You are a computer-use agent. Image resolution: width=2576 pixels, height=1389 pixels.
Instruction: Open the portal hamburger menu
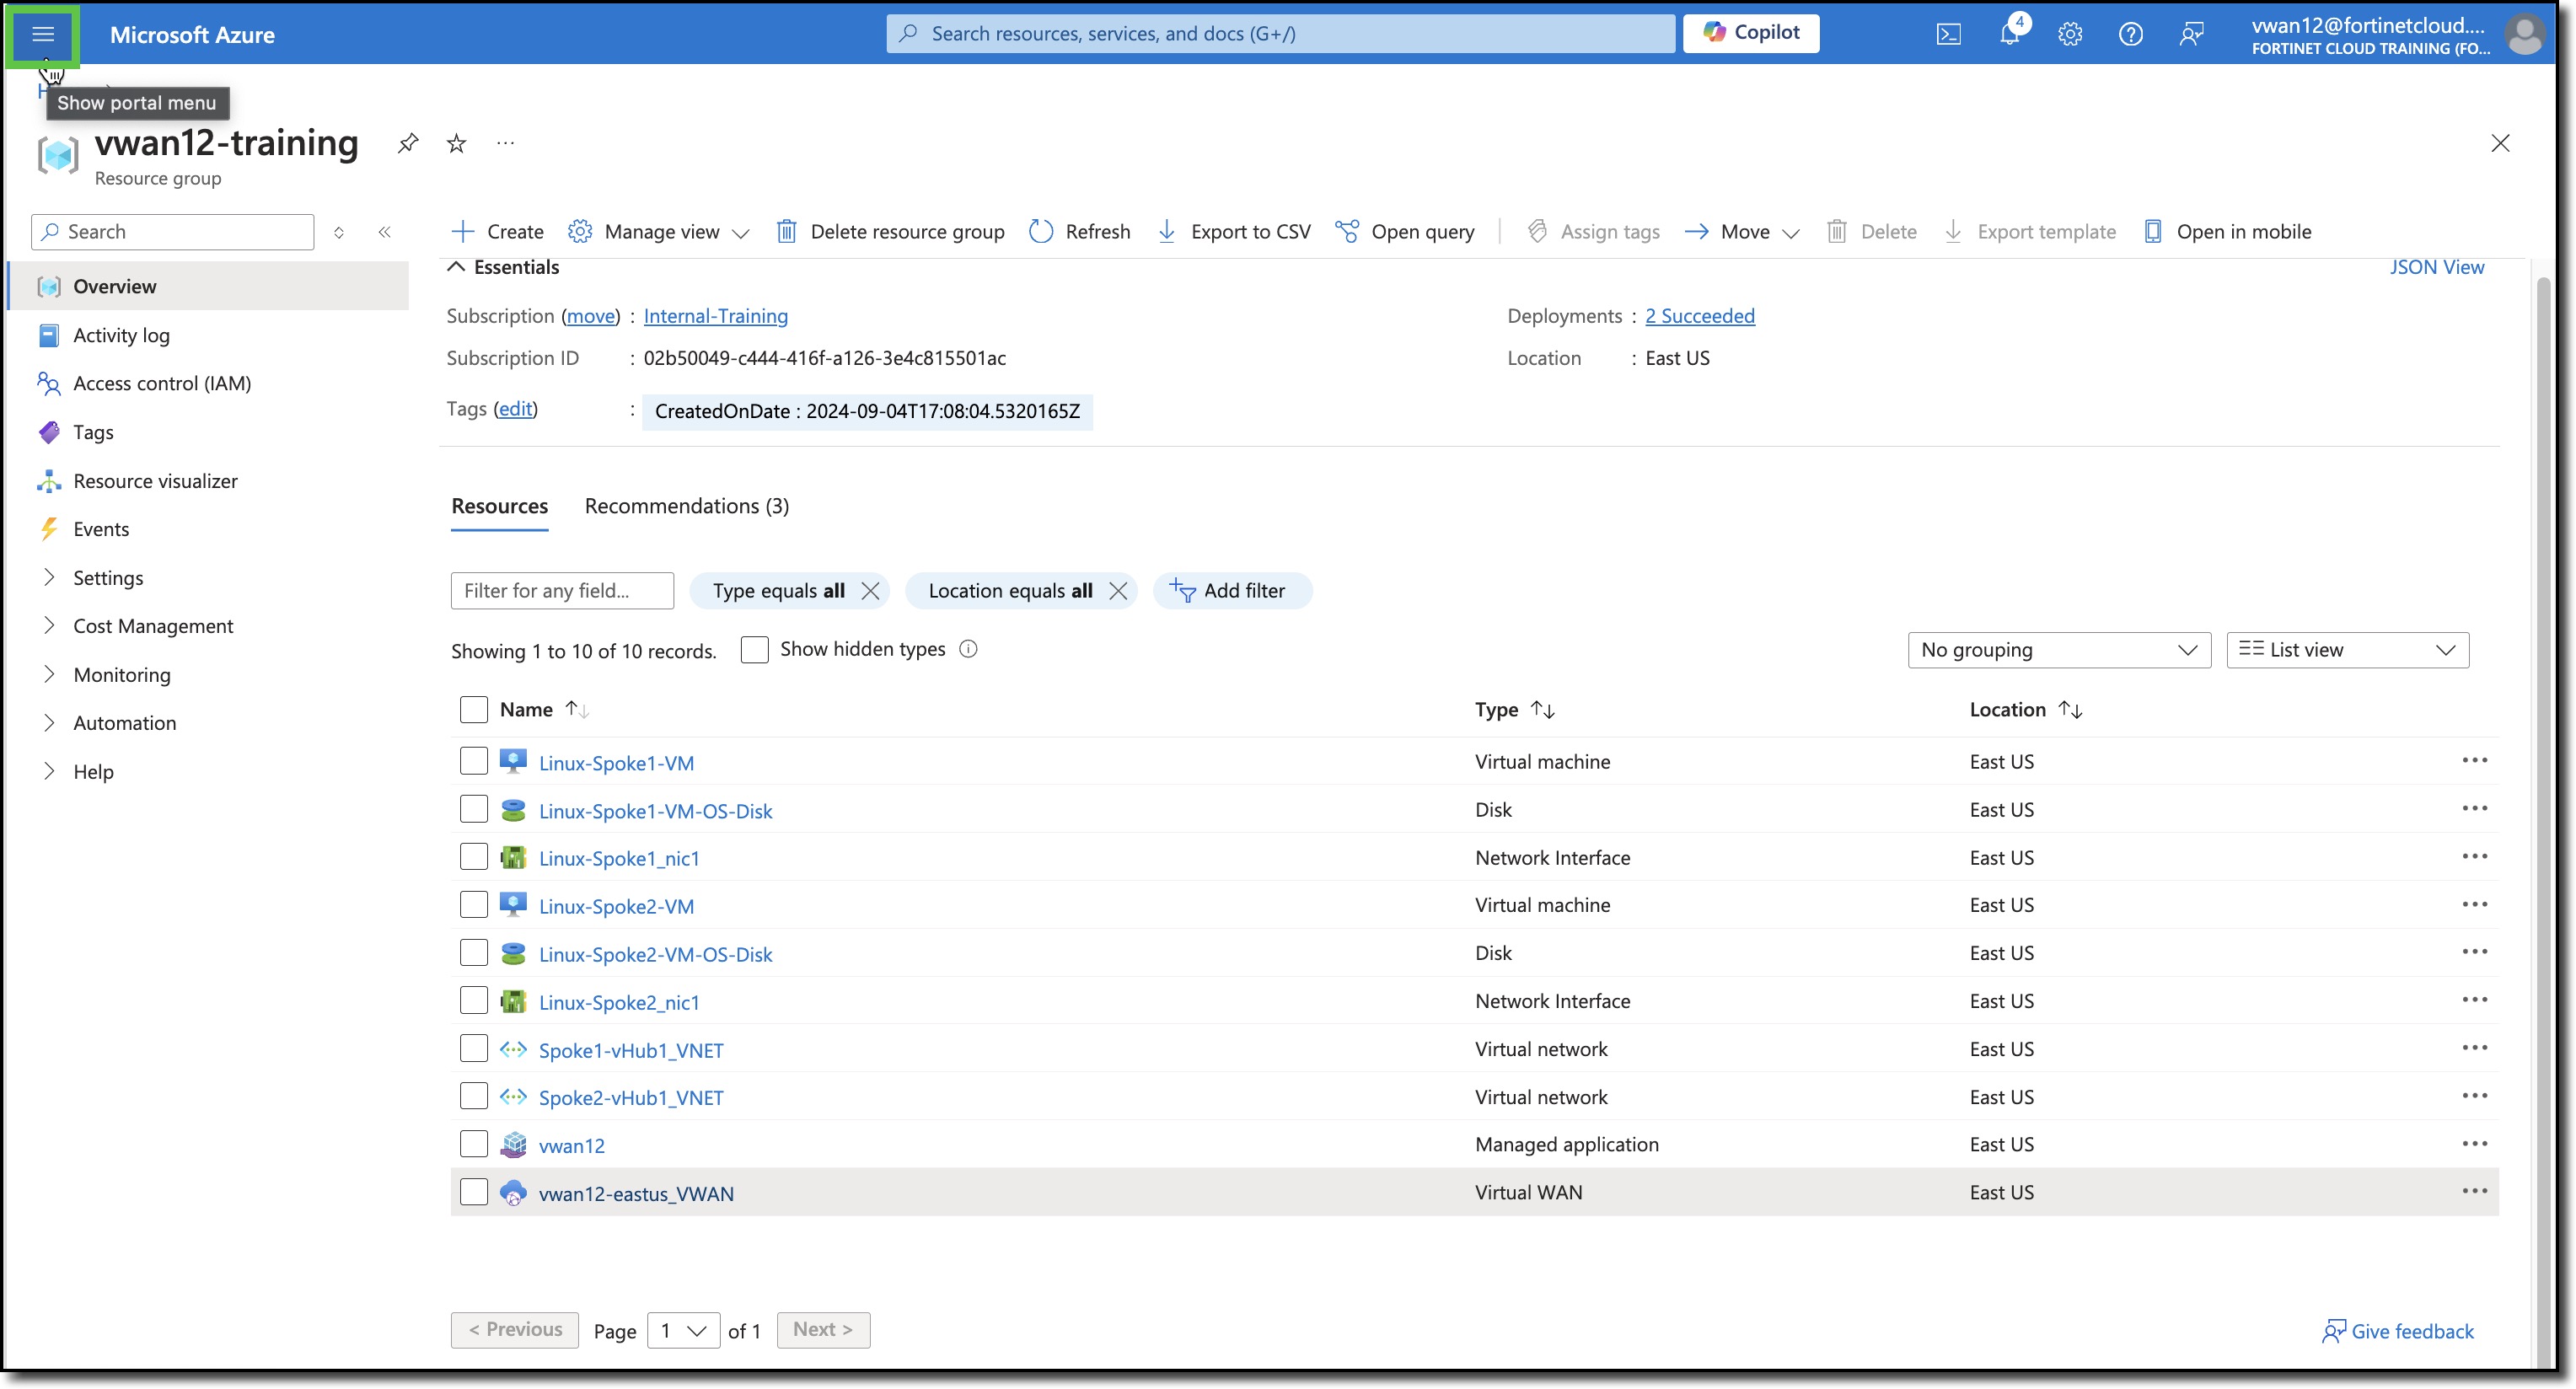pos(43,35)
